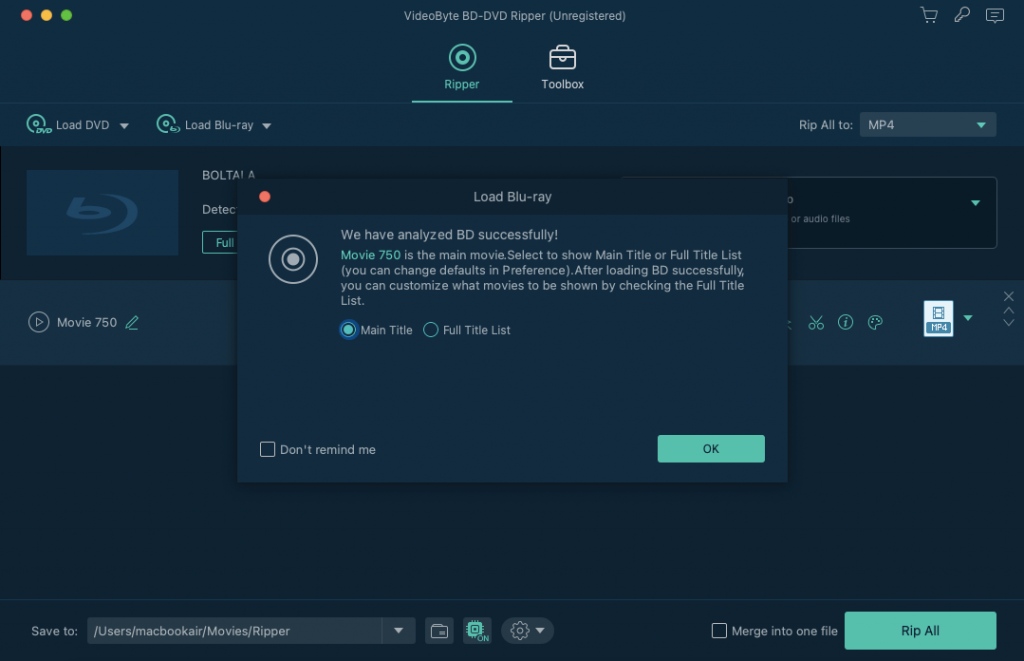Image resolution: width=1024 pixels, height=661 pixels.
Task: Expand the audio files panel dropdown arrow
Action: coord(975,203)
